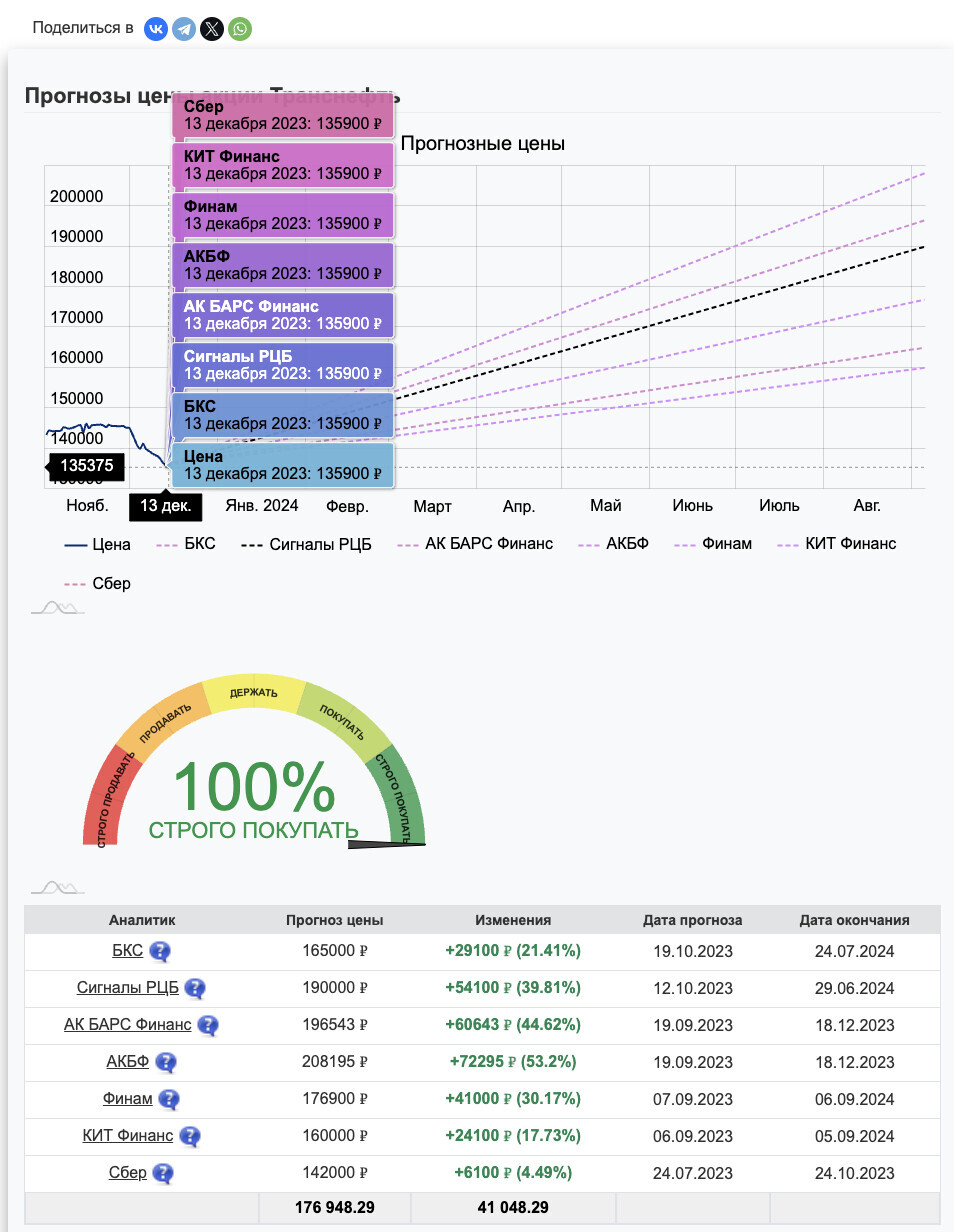Click the Прогноз цены column header
Image resolution: width=954 pixels, height=1232 pixels.
[335, 920]
